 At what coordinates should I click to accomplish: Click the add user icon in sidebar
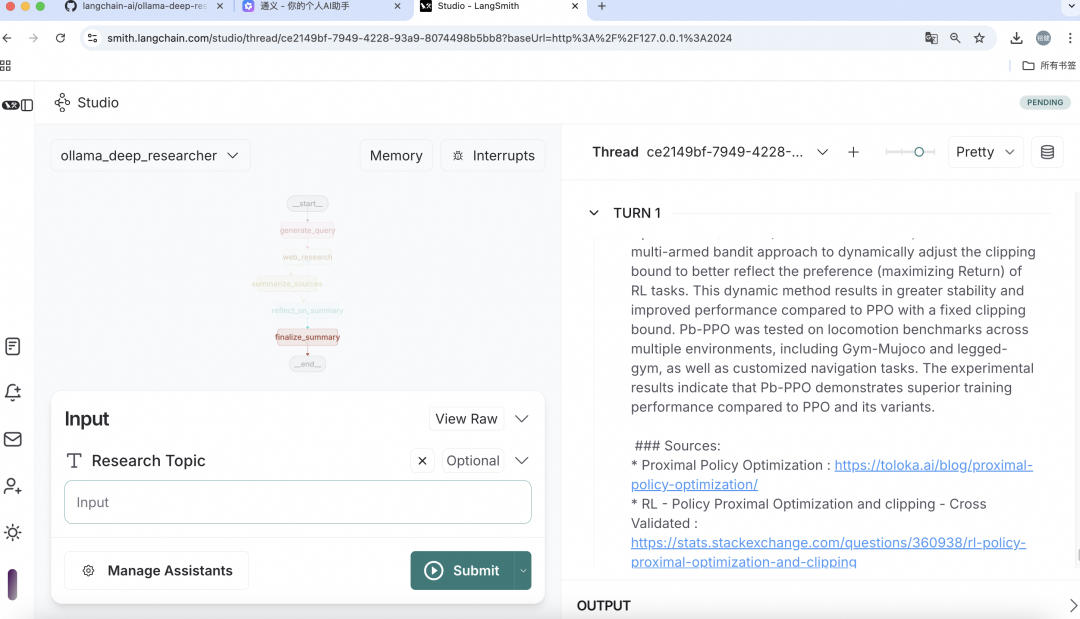tap(12, 486)
